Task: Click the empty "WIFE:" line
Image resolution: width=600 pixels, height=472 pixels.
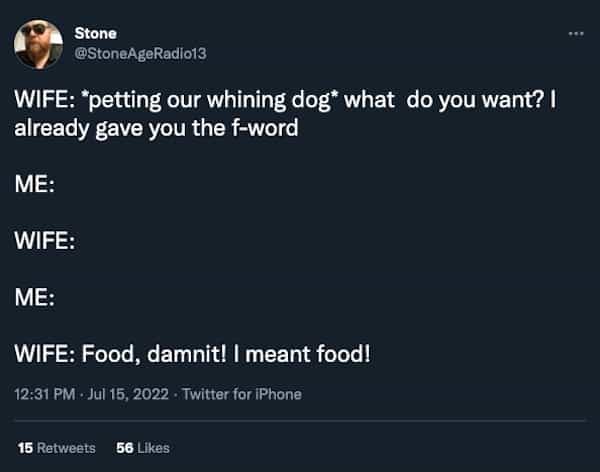Action: (x=45, y=241)
